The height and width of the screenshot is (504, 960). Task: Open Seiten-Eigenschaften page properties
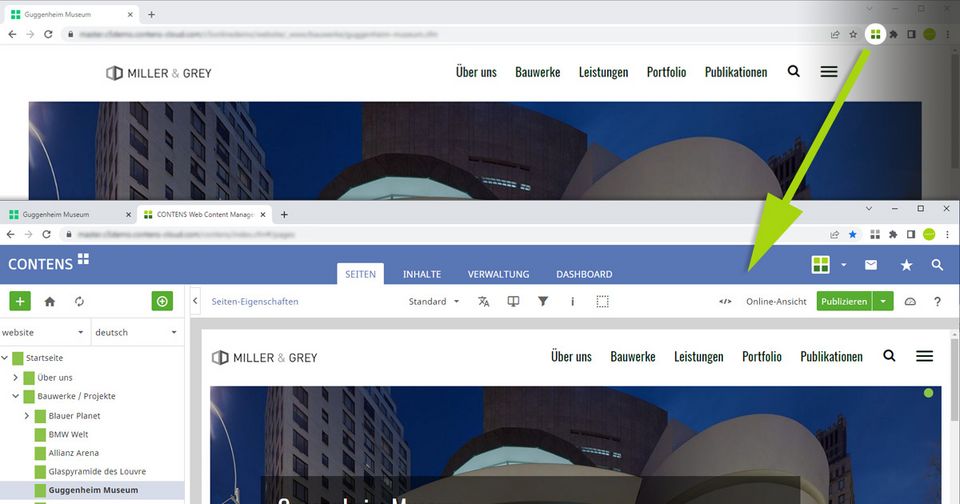point(255,301)
